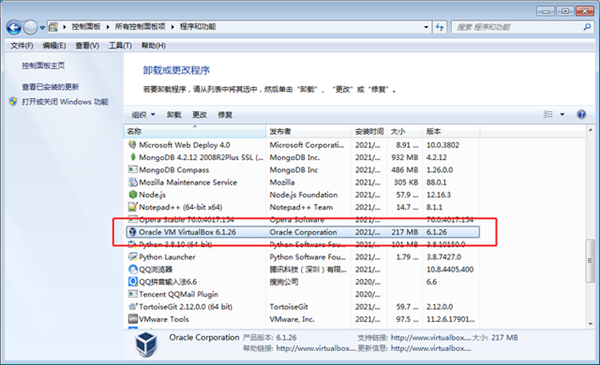Screen dimensions: 600x365
Task: Click the QQ拼音输入法6.6 icon
Action: pyautogui.click(x=132, y=282)
